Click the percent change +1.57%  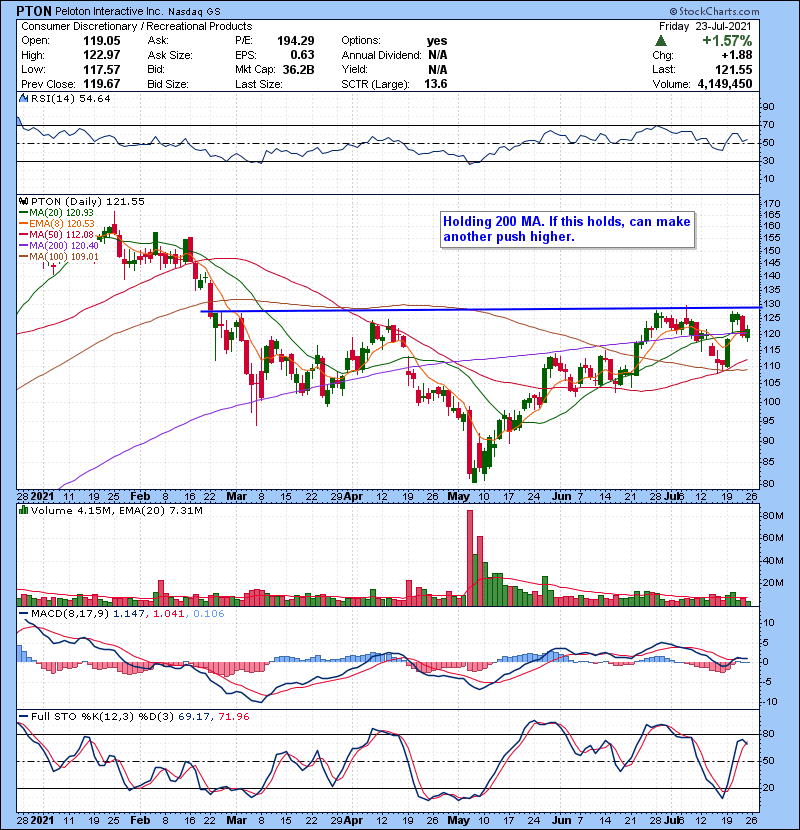click(x=727, y=41)
